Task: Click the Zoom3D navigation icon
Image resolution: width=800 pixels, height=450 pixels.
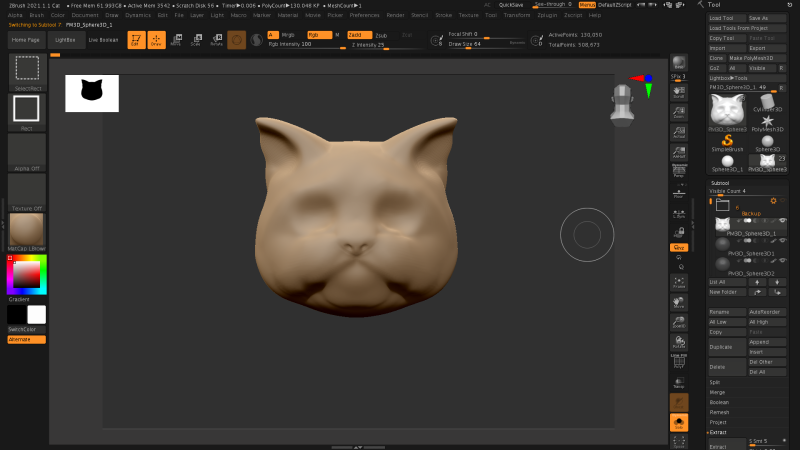Action: 679,322
